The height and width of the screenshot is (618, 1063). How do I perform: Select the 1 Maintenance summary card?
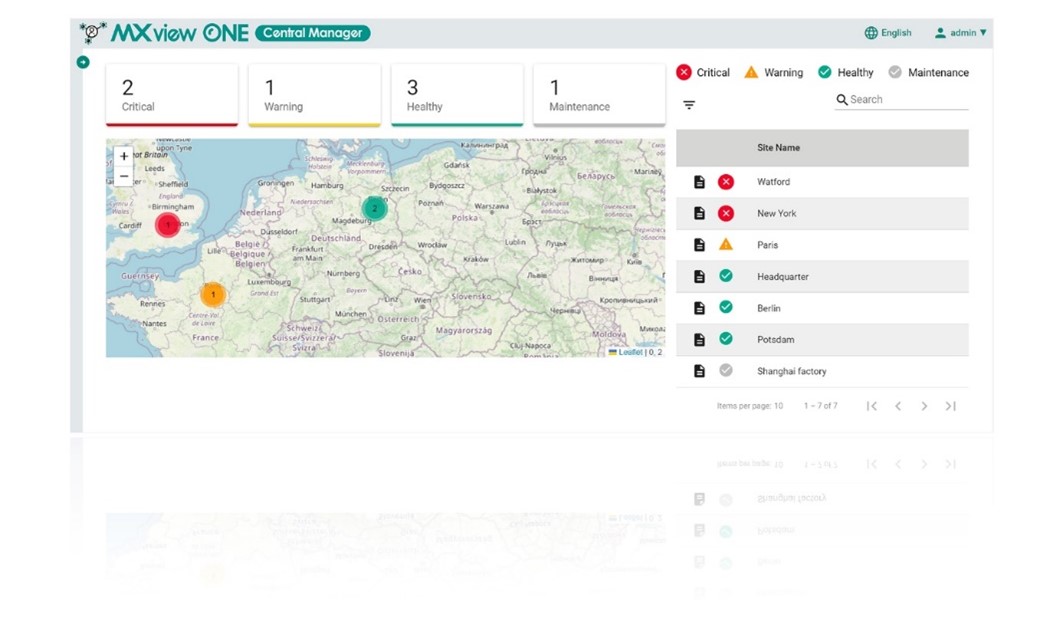pos(599,95)
